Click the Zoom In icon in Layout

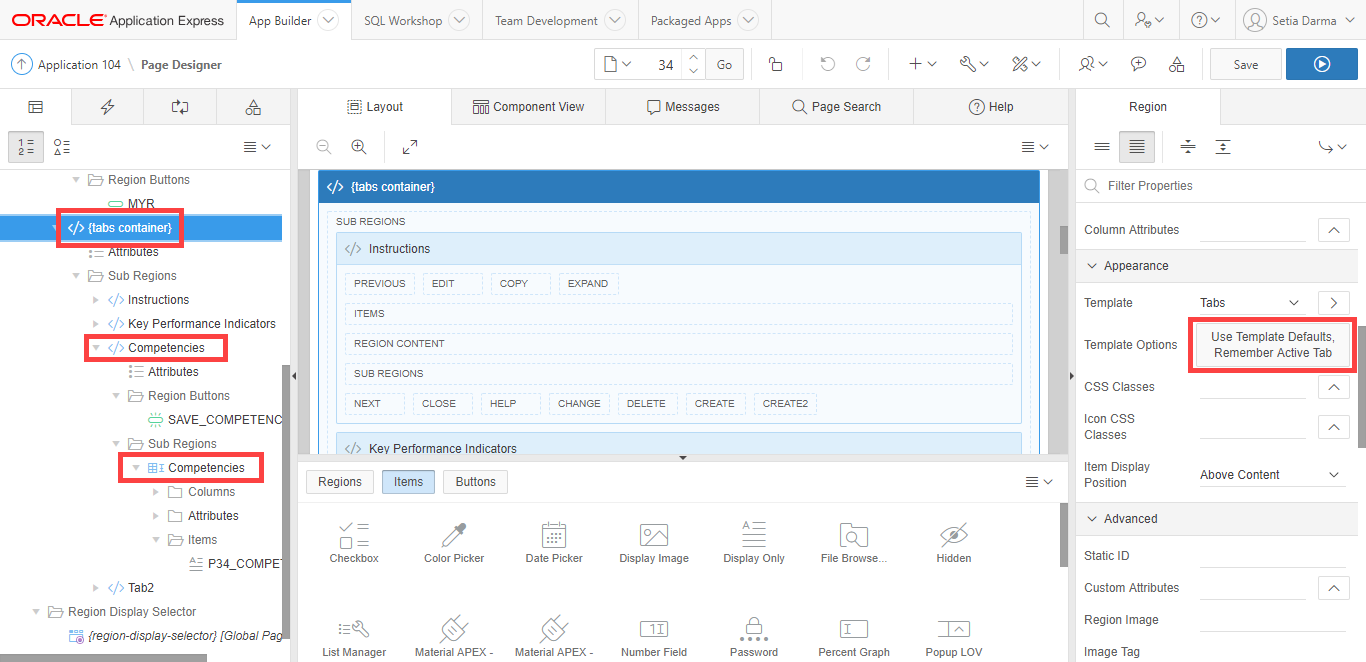click(x=359, y=147)
